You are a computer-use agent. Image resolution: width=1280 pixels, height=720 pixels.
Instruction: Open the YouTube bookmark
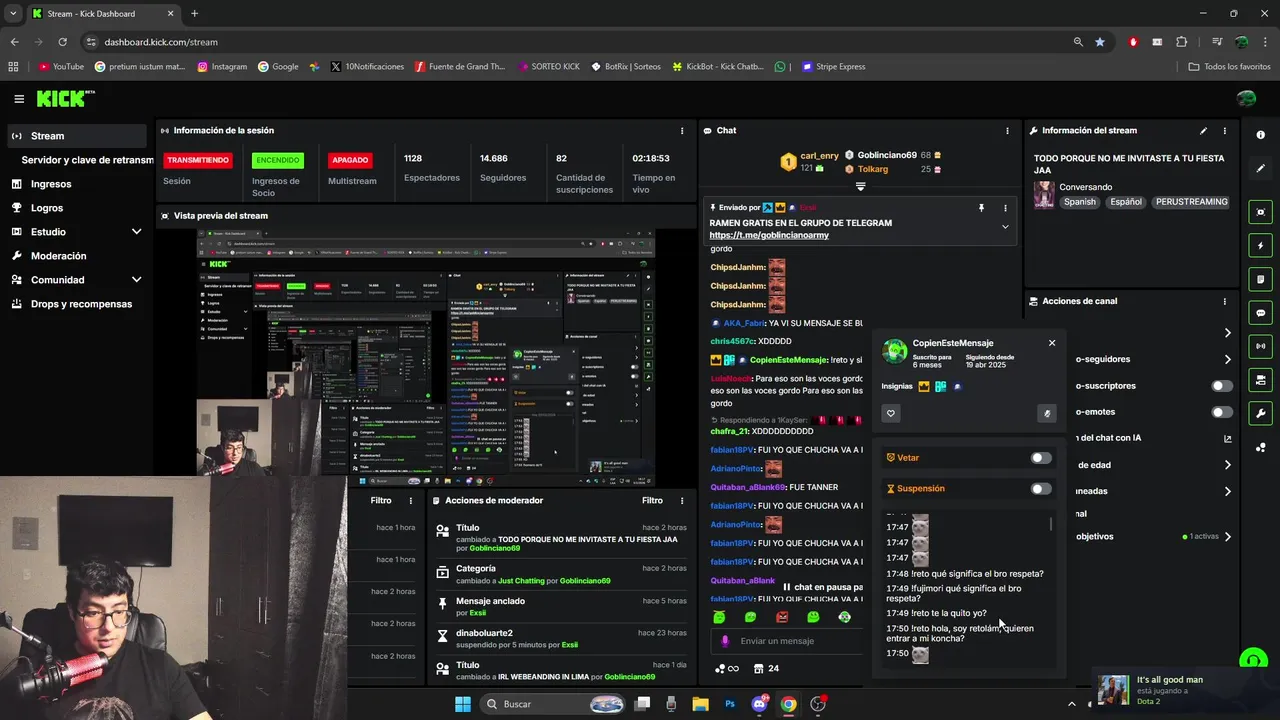point(61,67)
